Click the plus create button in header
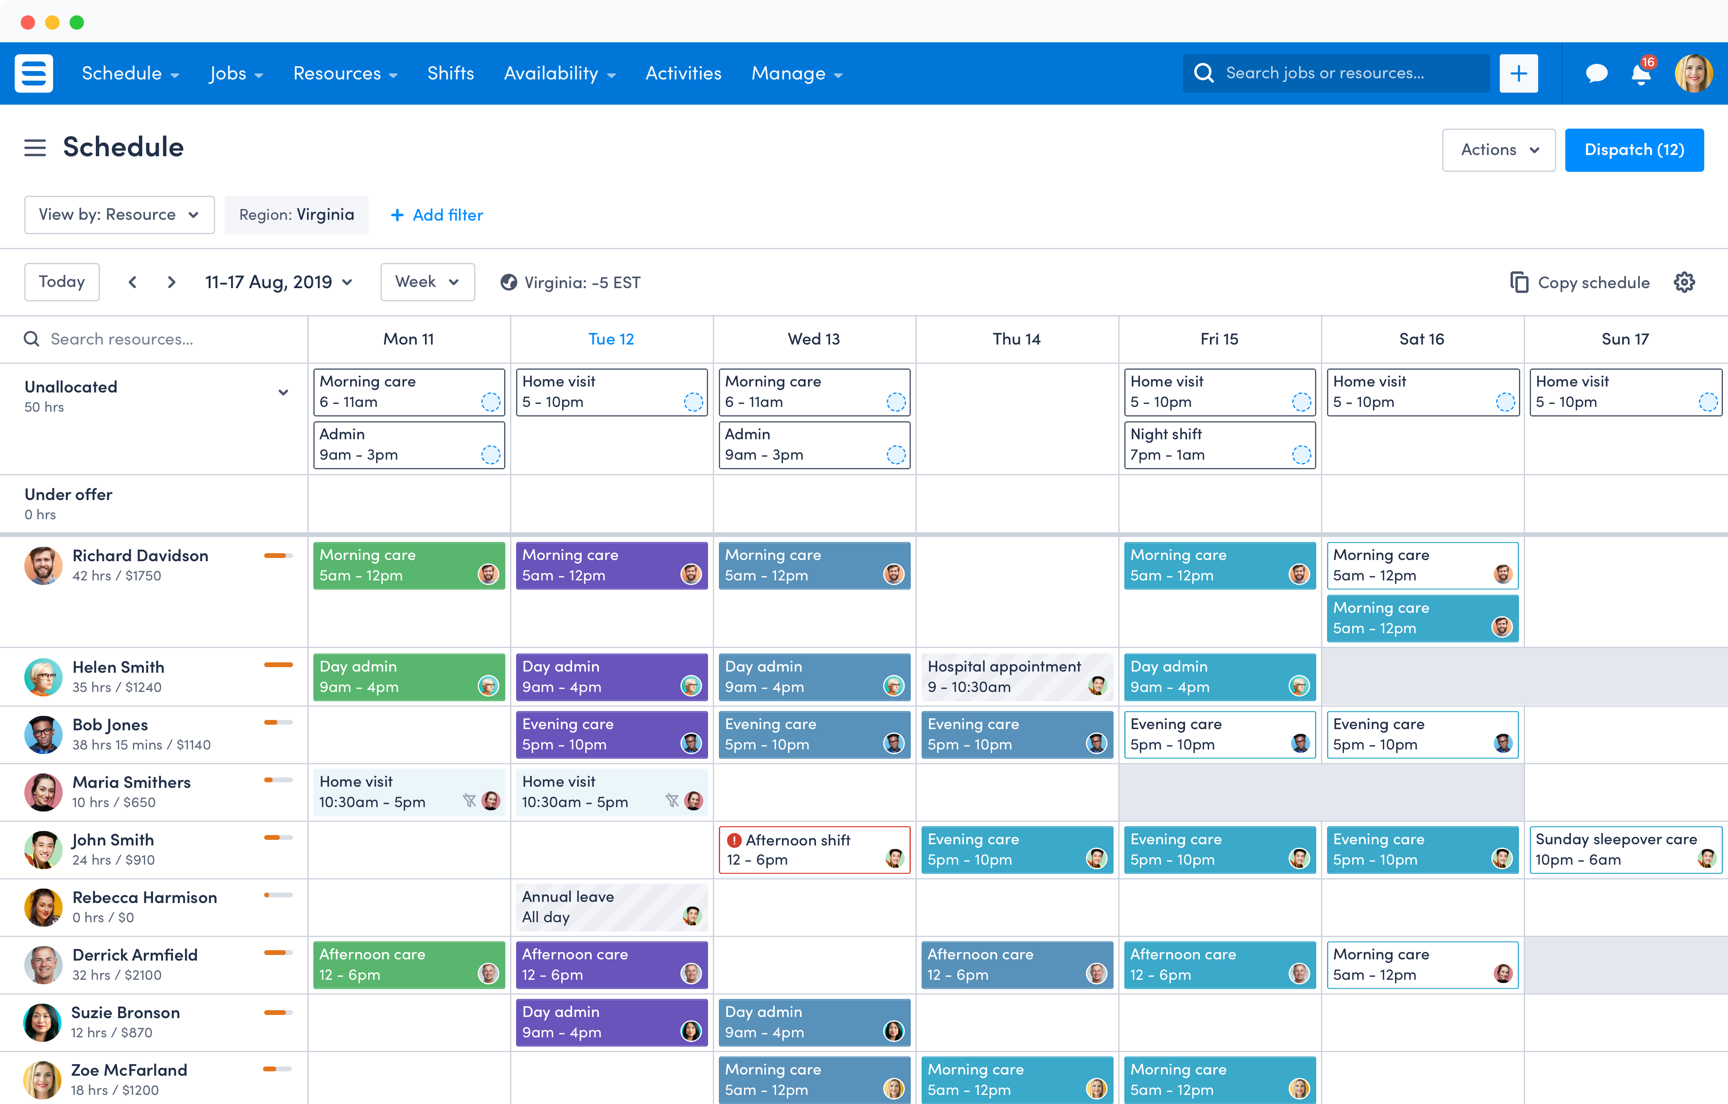Viewport: 1728px width, 1104px height. coord(1518,73)
